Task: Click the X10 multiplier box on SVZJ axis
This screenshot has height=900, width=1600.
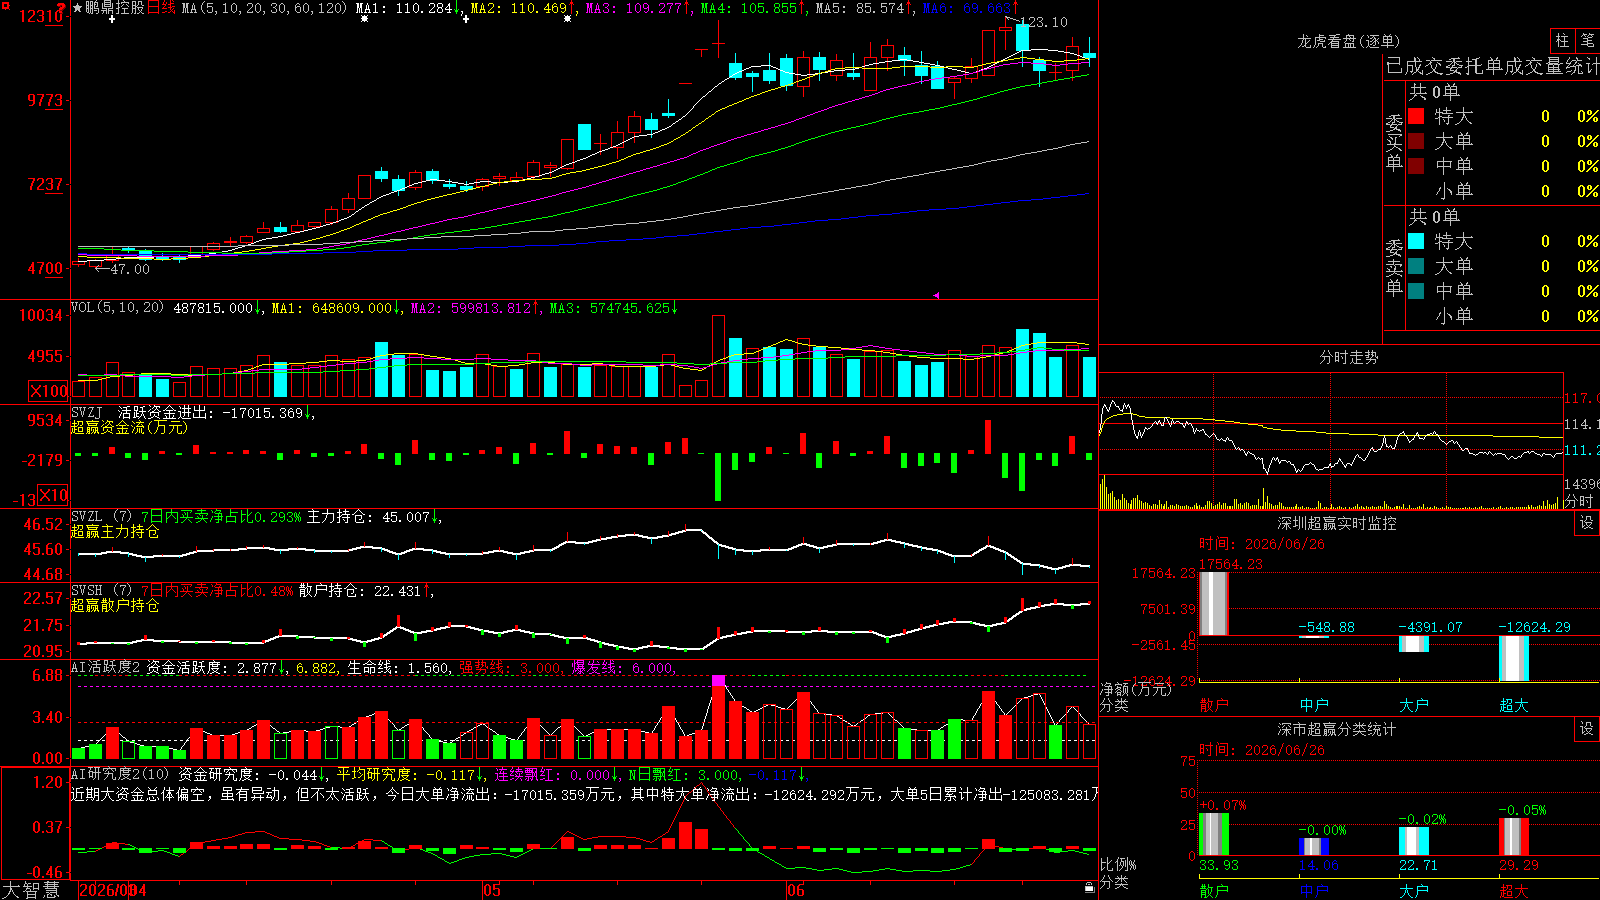Action: tap(53, 495)
